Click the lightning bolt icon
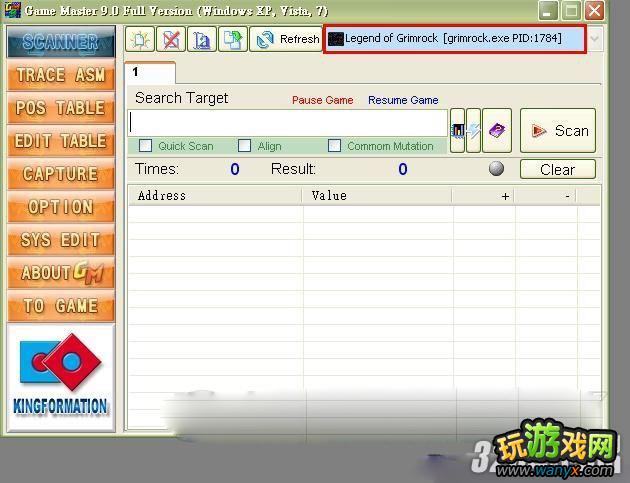 point(474,130)
